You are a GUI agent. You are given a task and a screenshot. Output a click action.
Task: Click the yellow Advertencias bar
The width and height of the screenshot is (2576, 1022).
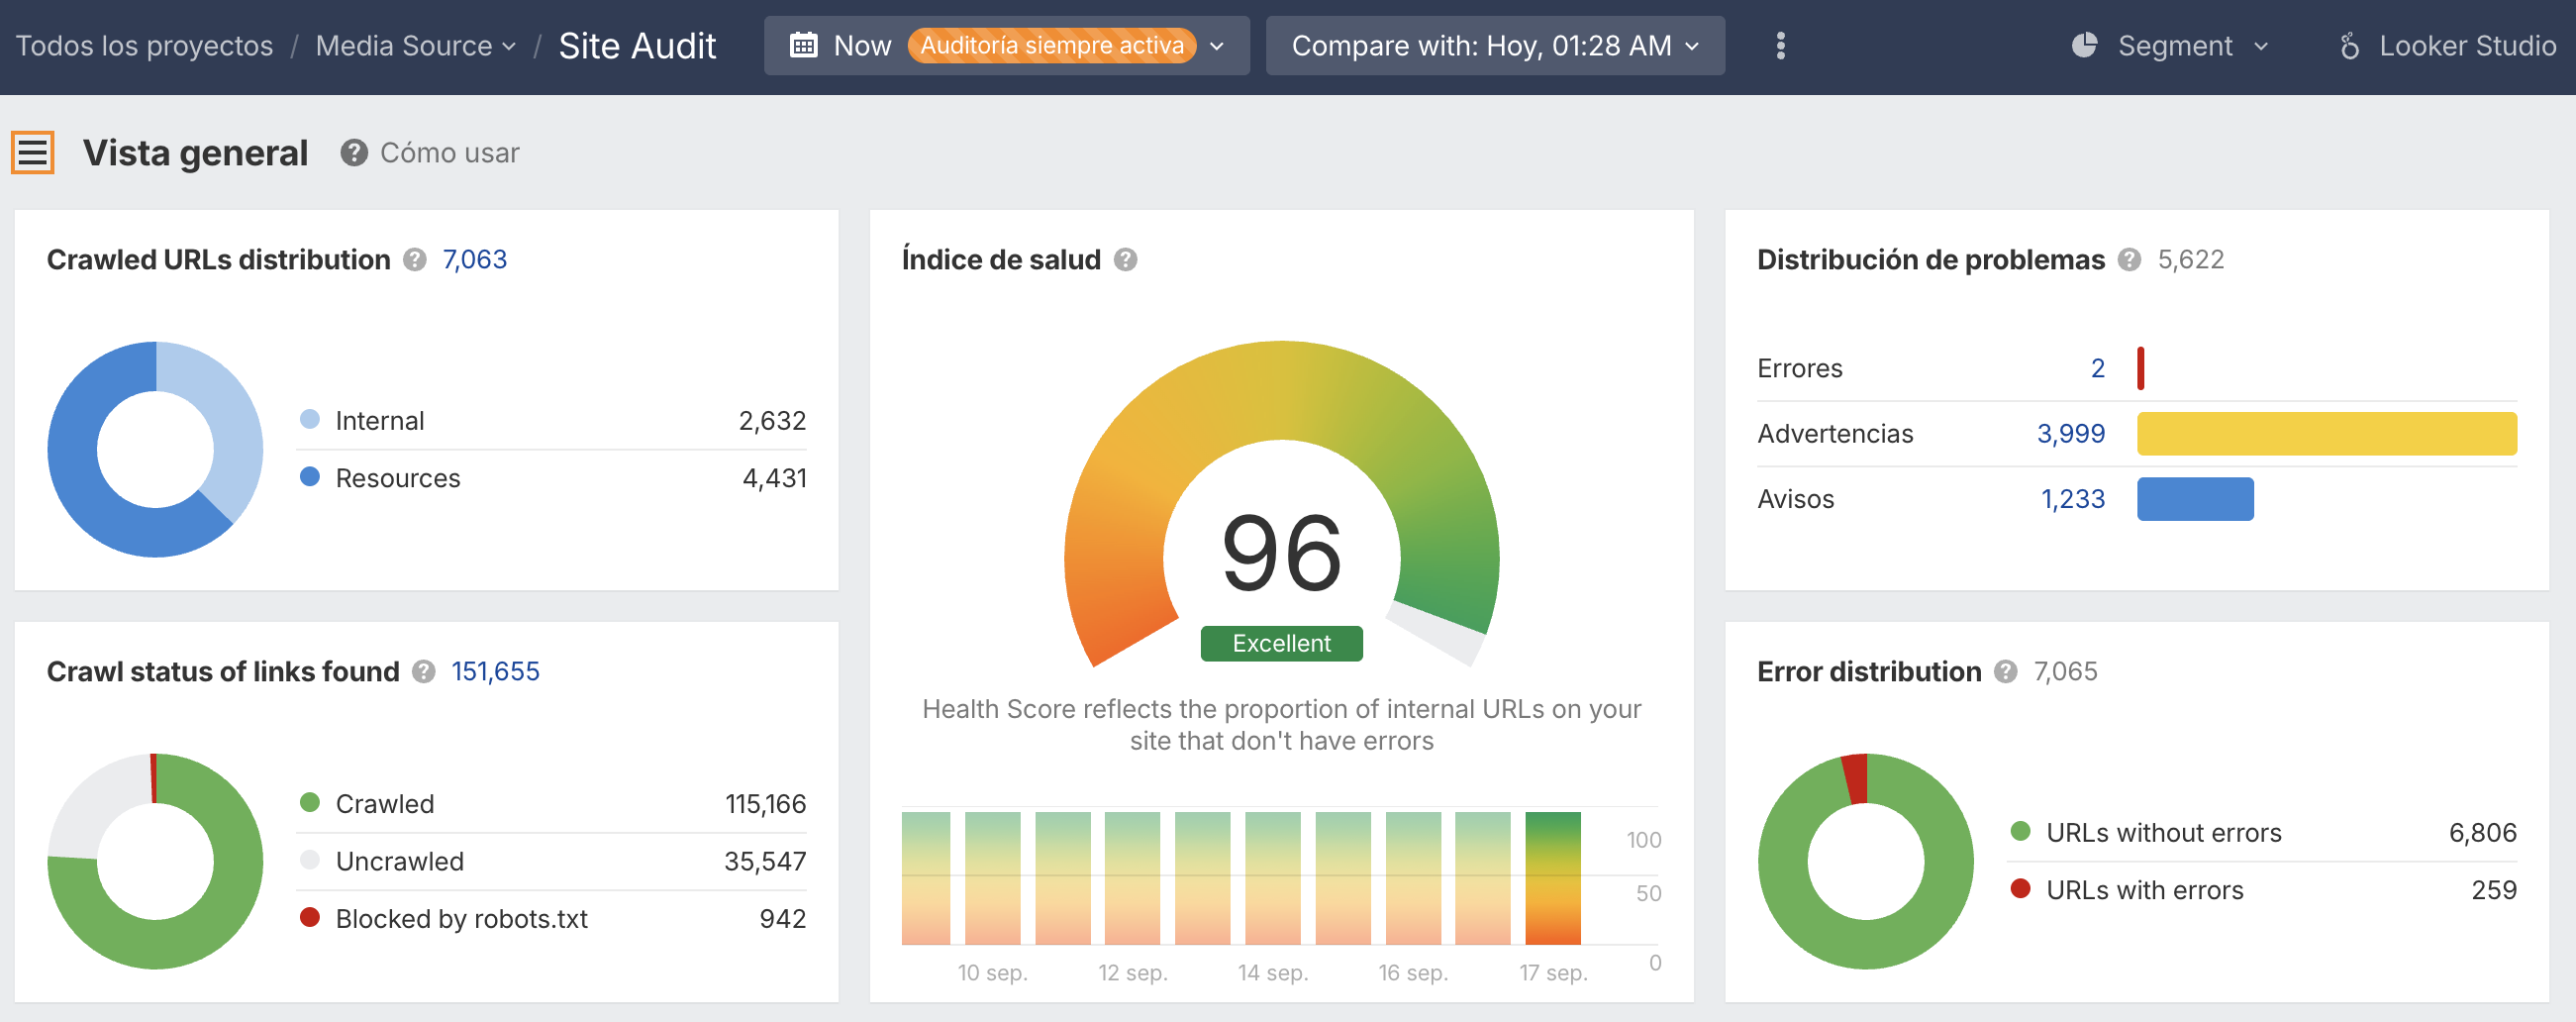(x=2327, y=434)
